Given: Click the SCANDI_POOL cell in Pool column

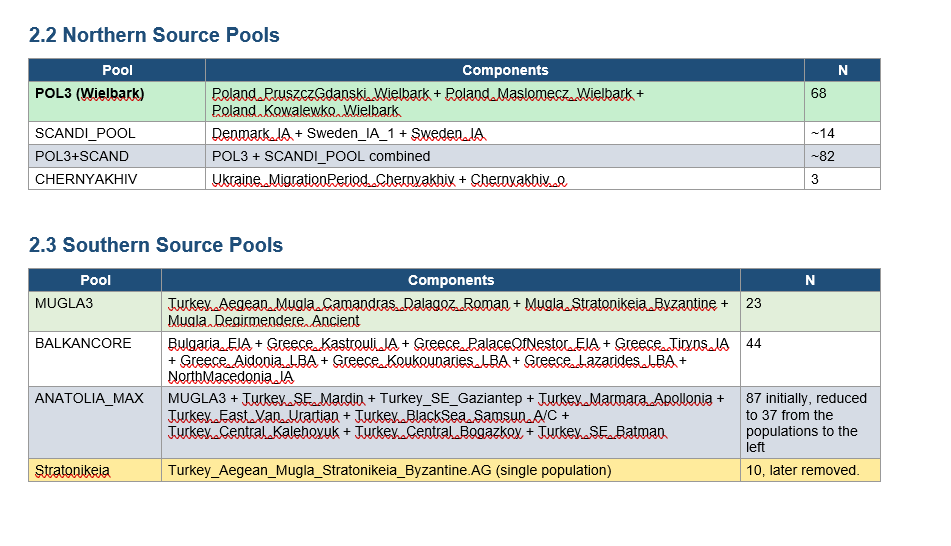Looking at the screenshot, I should (85, 134).
